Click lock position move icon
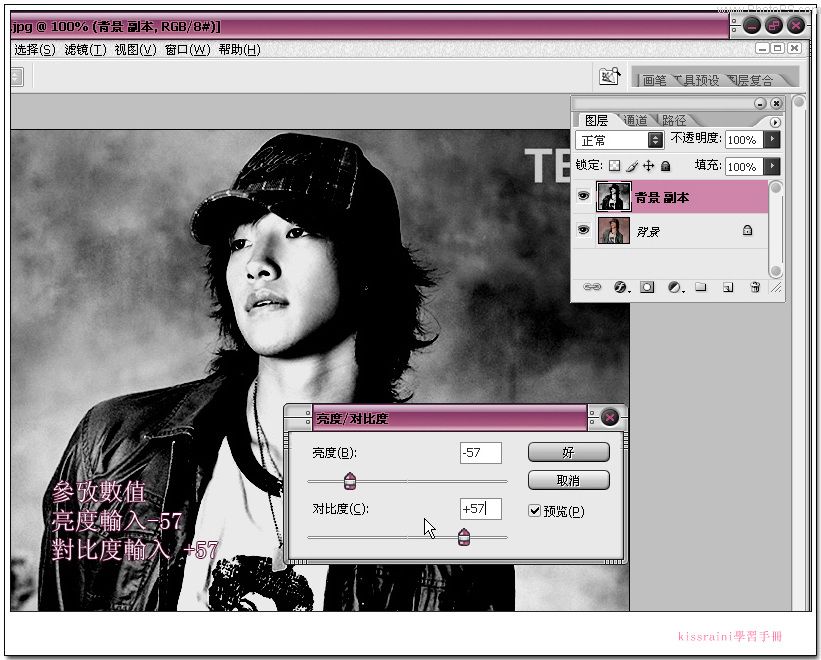 coord(648,166)
